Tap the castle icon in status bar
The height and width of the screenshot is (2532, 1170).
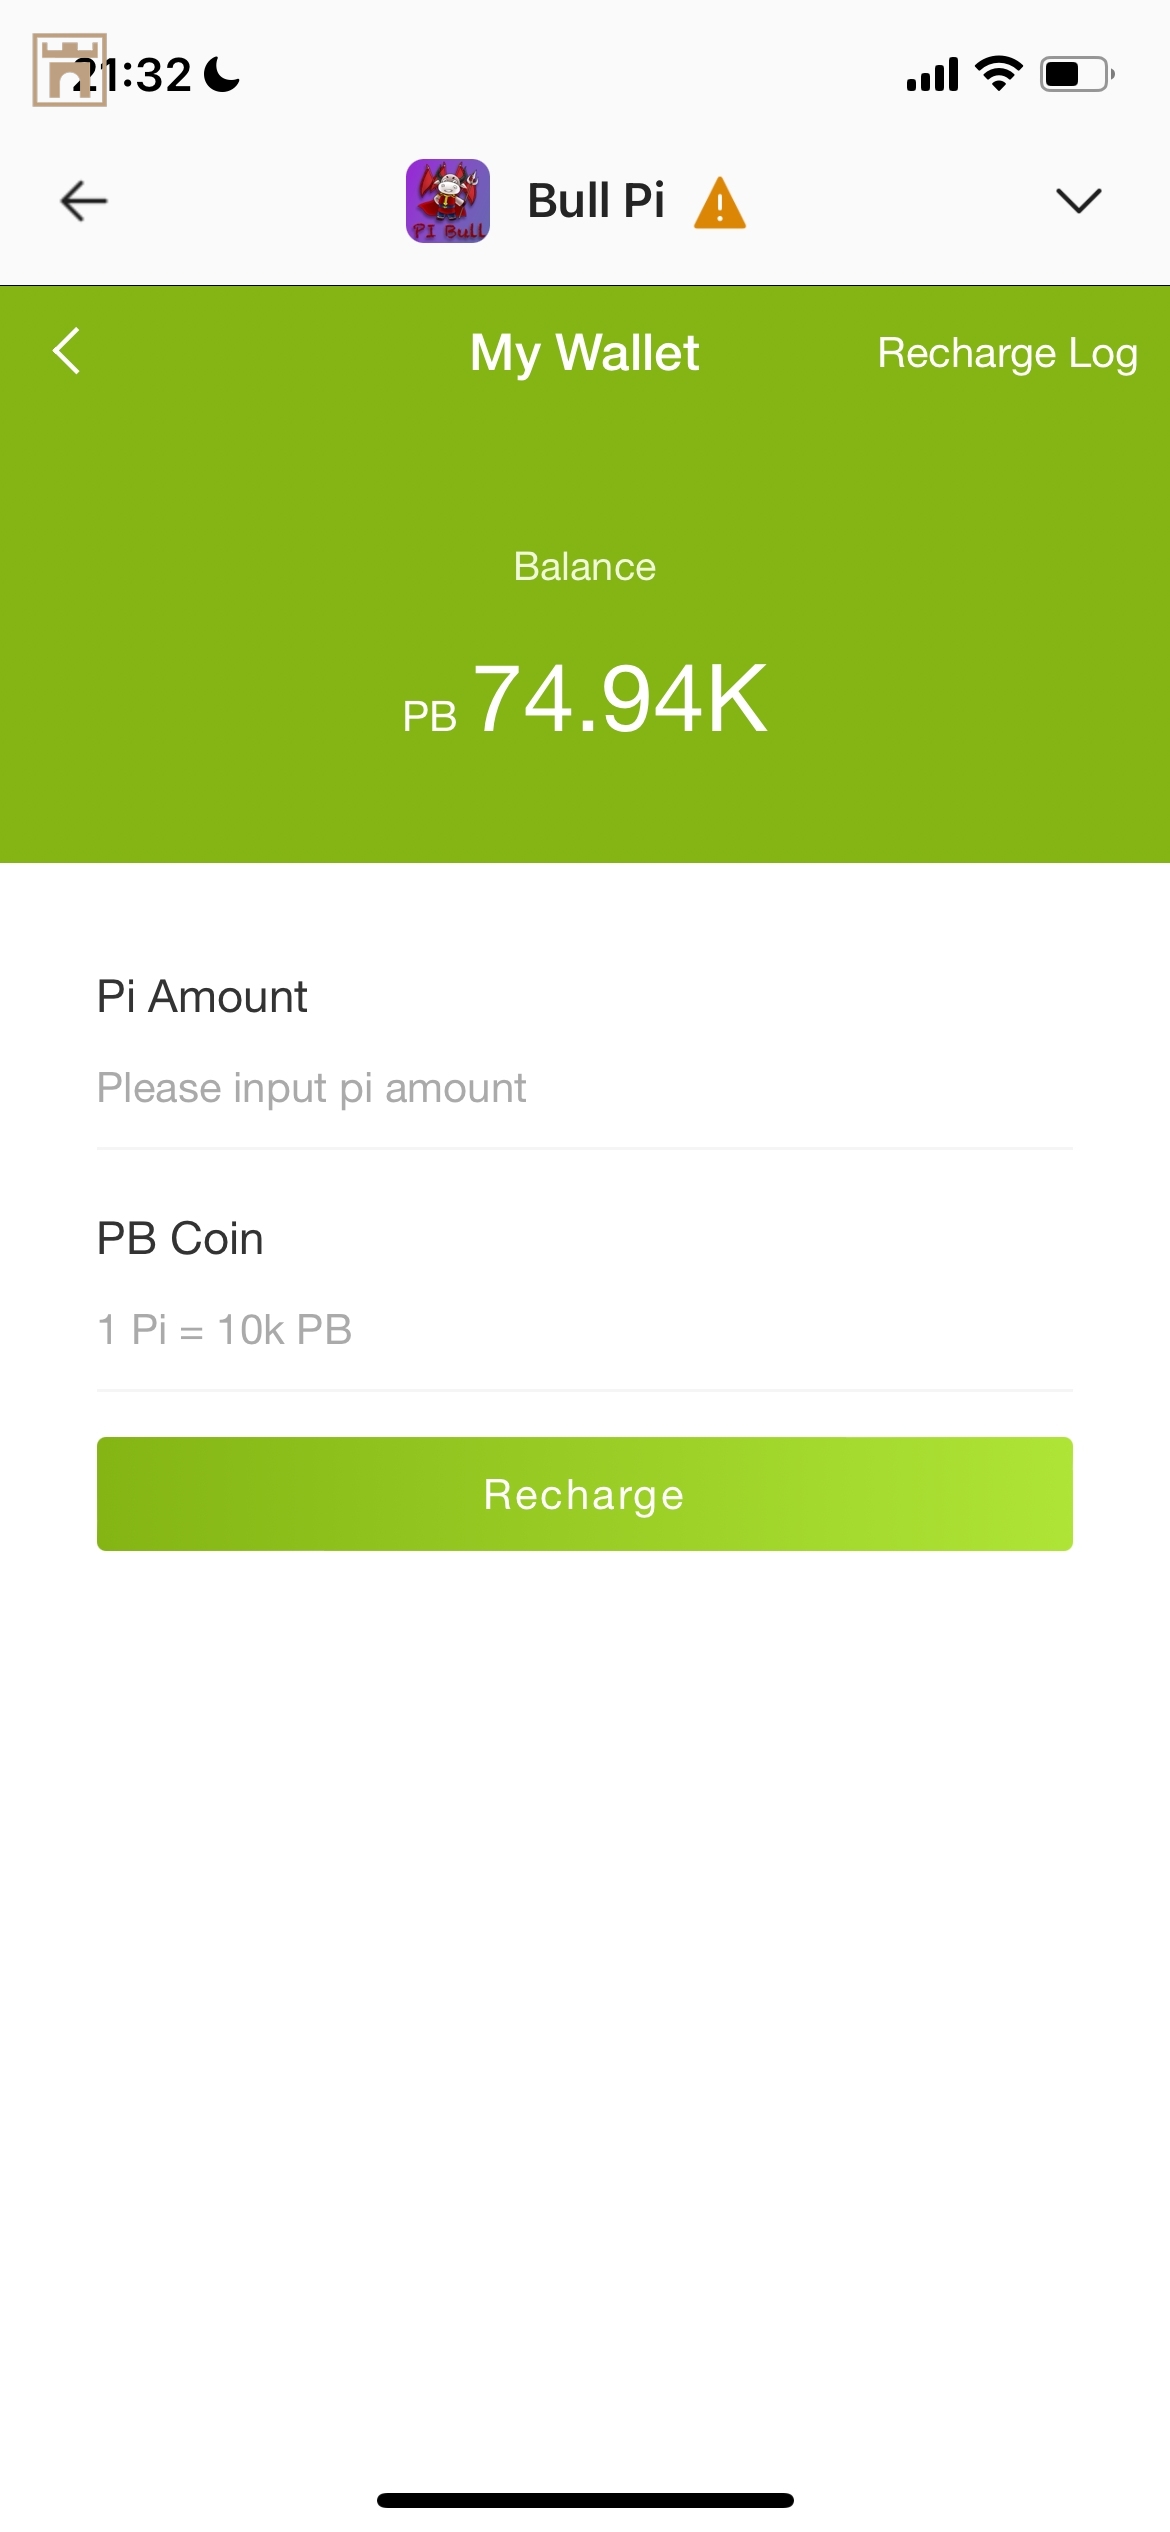(x=68, y=70)
